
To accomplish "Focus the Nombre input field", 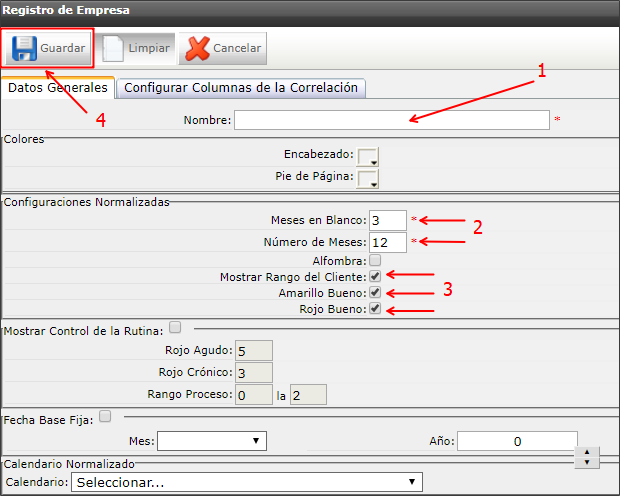I will tap(391, 120).
